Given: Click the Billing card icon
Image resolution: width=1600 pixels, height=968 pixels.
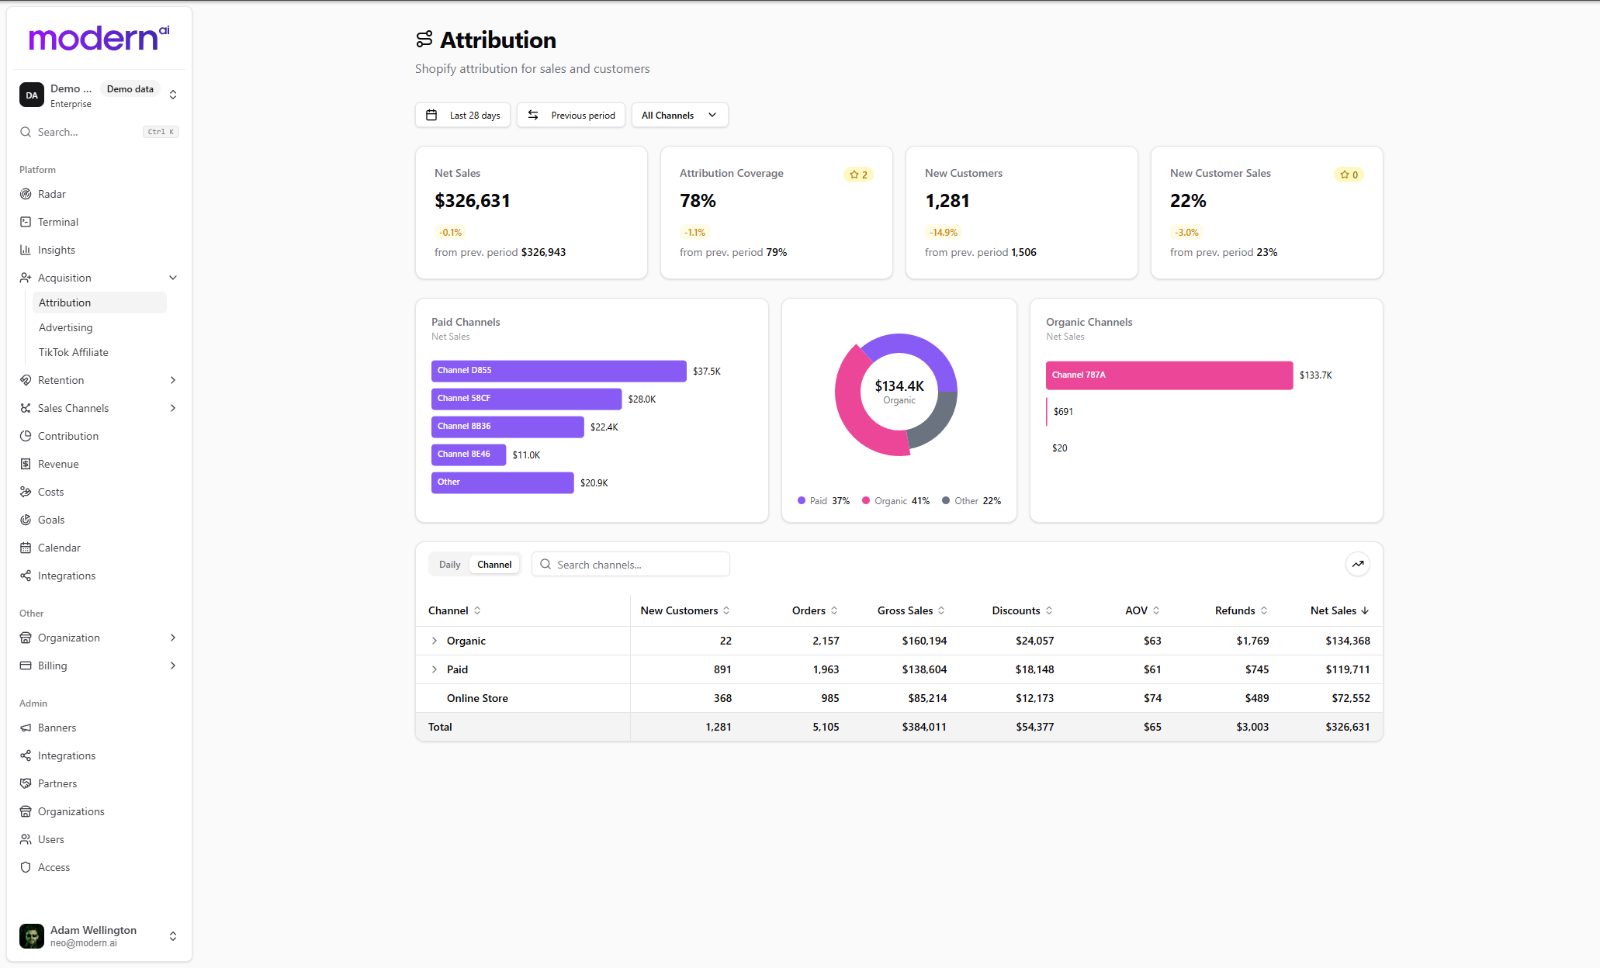Looking at the screenshot, I should click(25, 666).
